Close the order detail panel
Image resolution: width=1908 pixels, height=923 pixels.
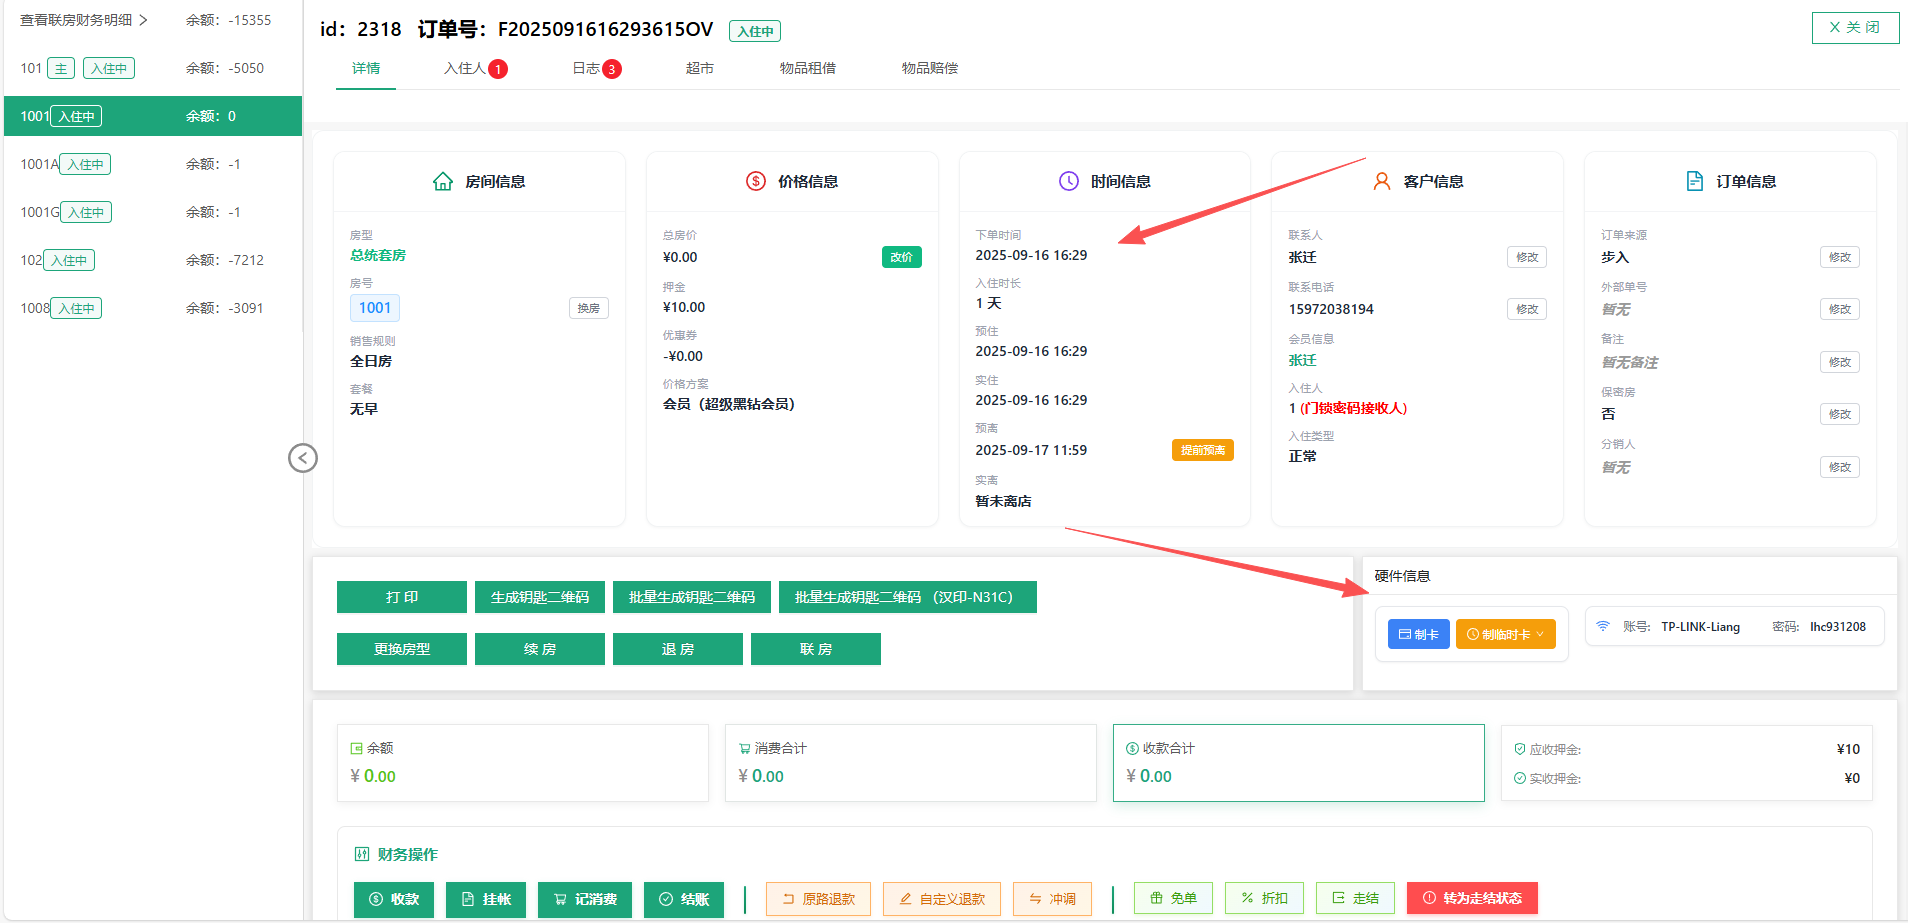tap(1854, 27)
